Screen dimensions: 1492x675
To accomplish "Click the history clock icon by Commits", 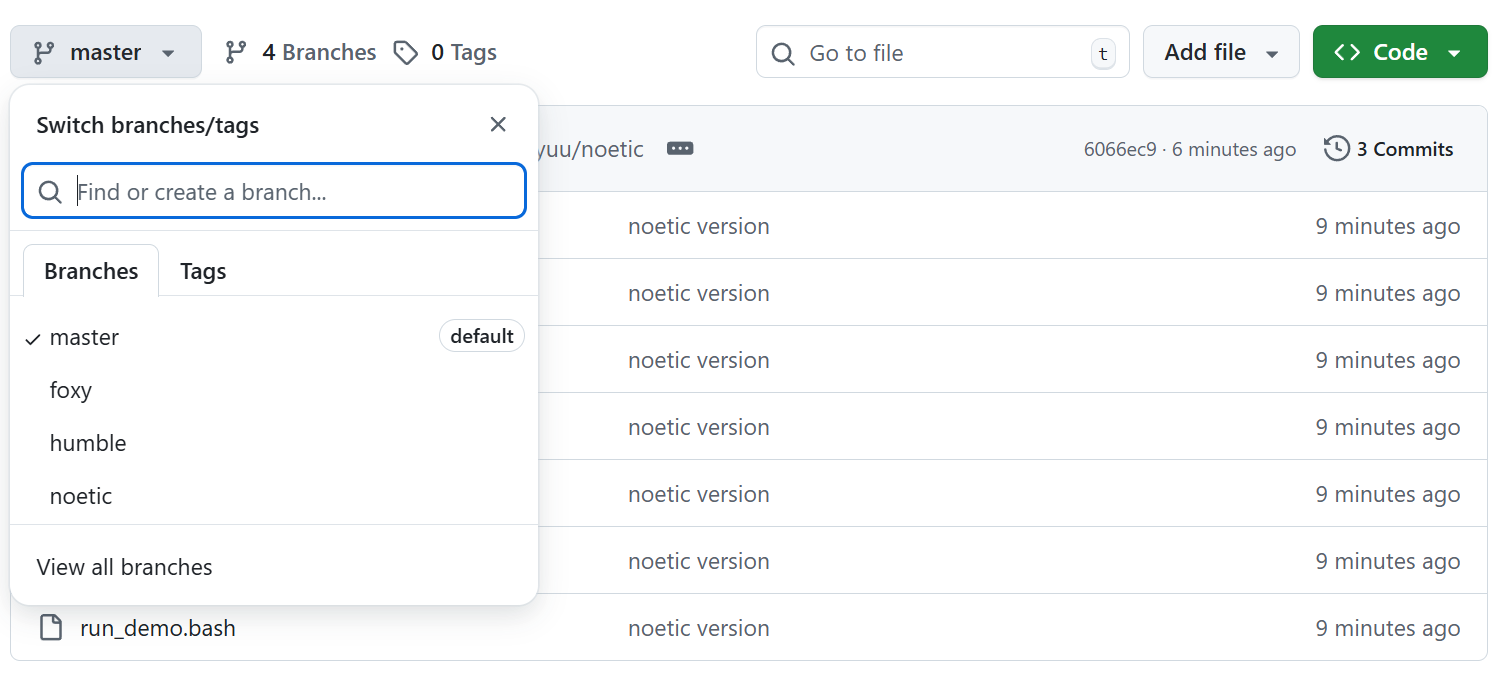I will [x=1336, y=149].
